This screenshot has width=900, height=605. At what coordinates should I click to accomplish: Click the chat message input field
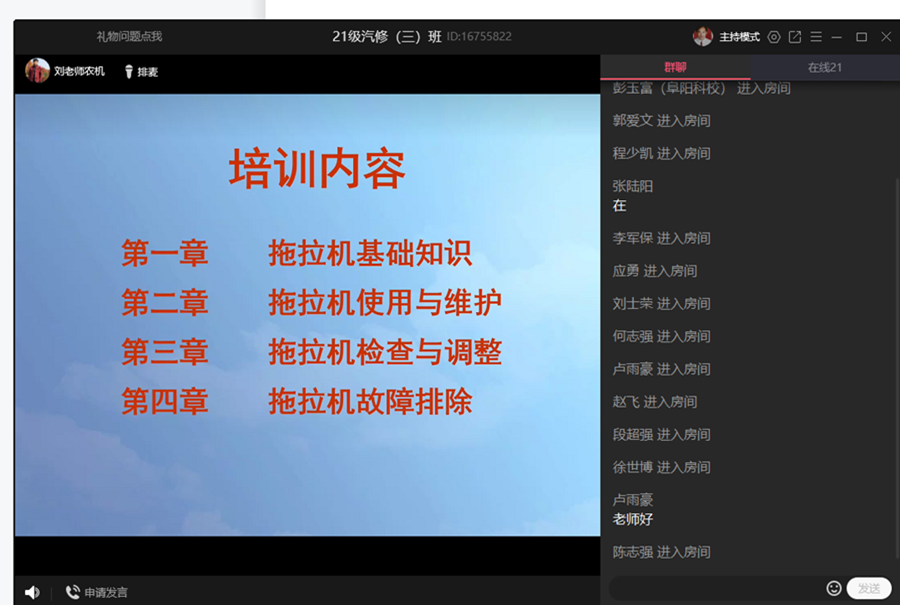click(715, 588)
